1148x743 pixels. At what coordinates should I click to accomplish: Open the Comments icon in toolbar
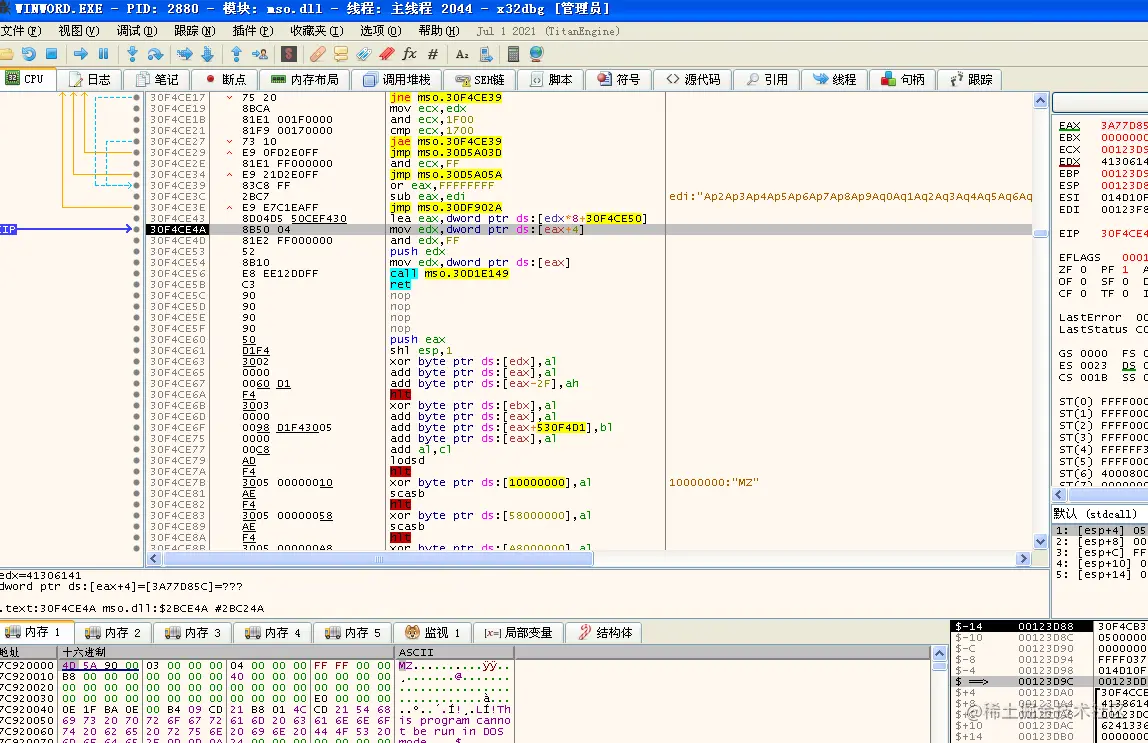(340, 53)
